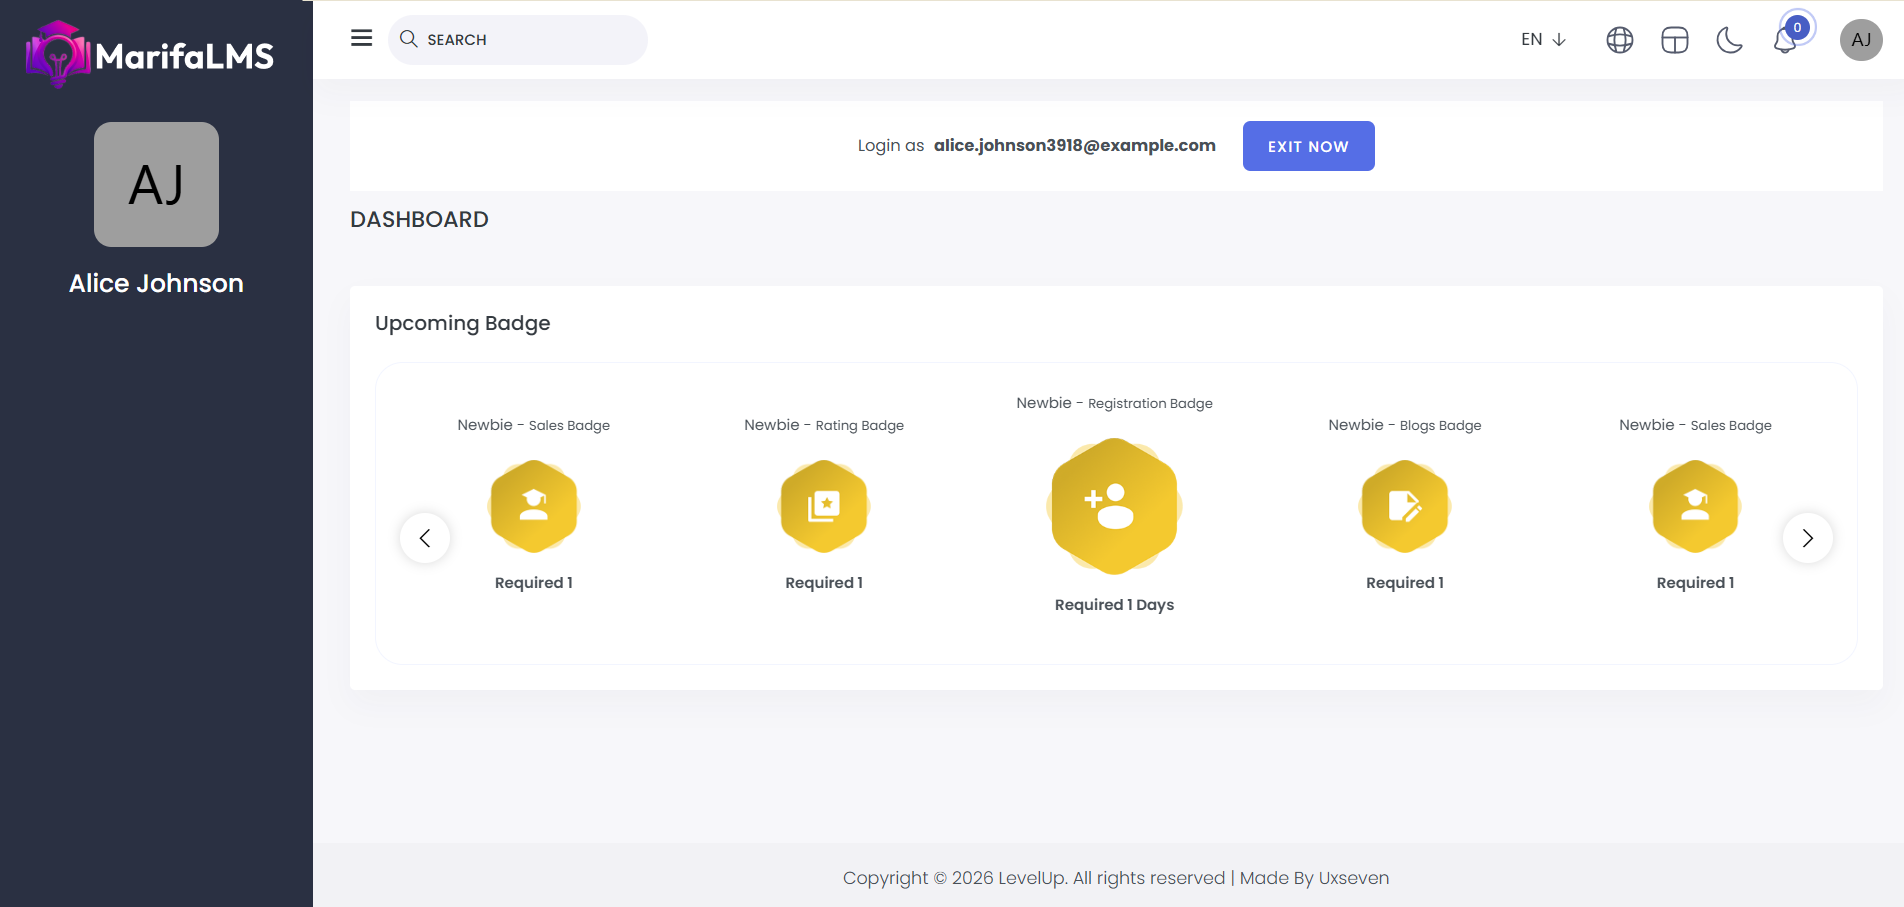Click inside the Search field
This screenshot has width=1904, height=907.
[x=530, y=40]
